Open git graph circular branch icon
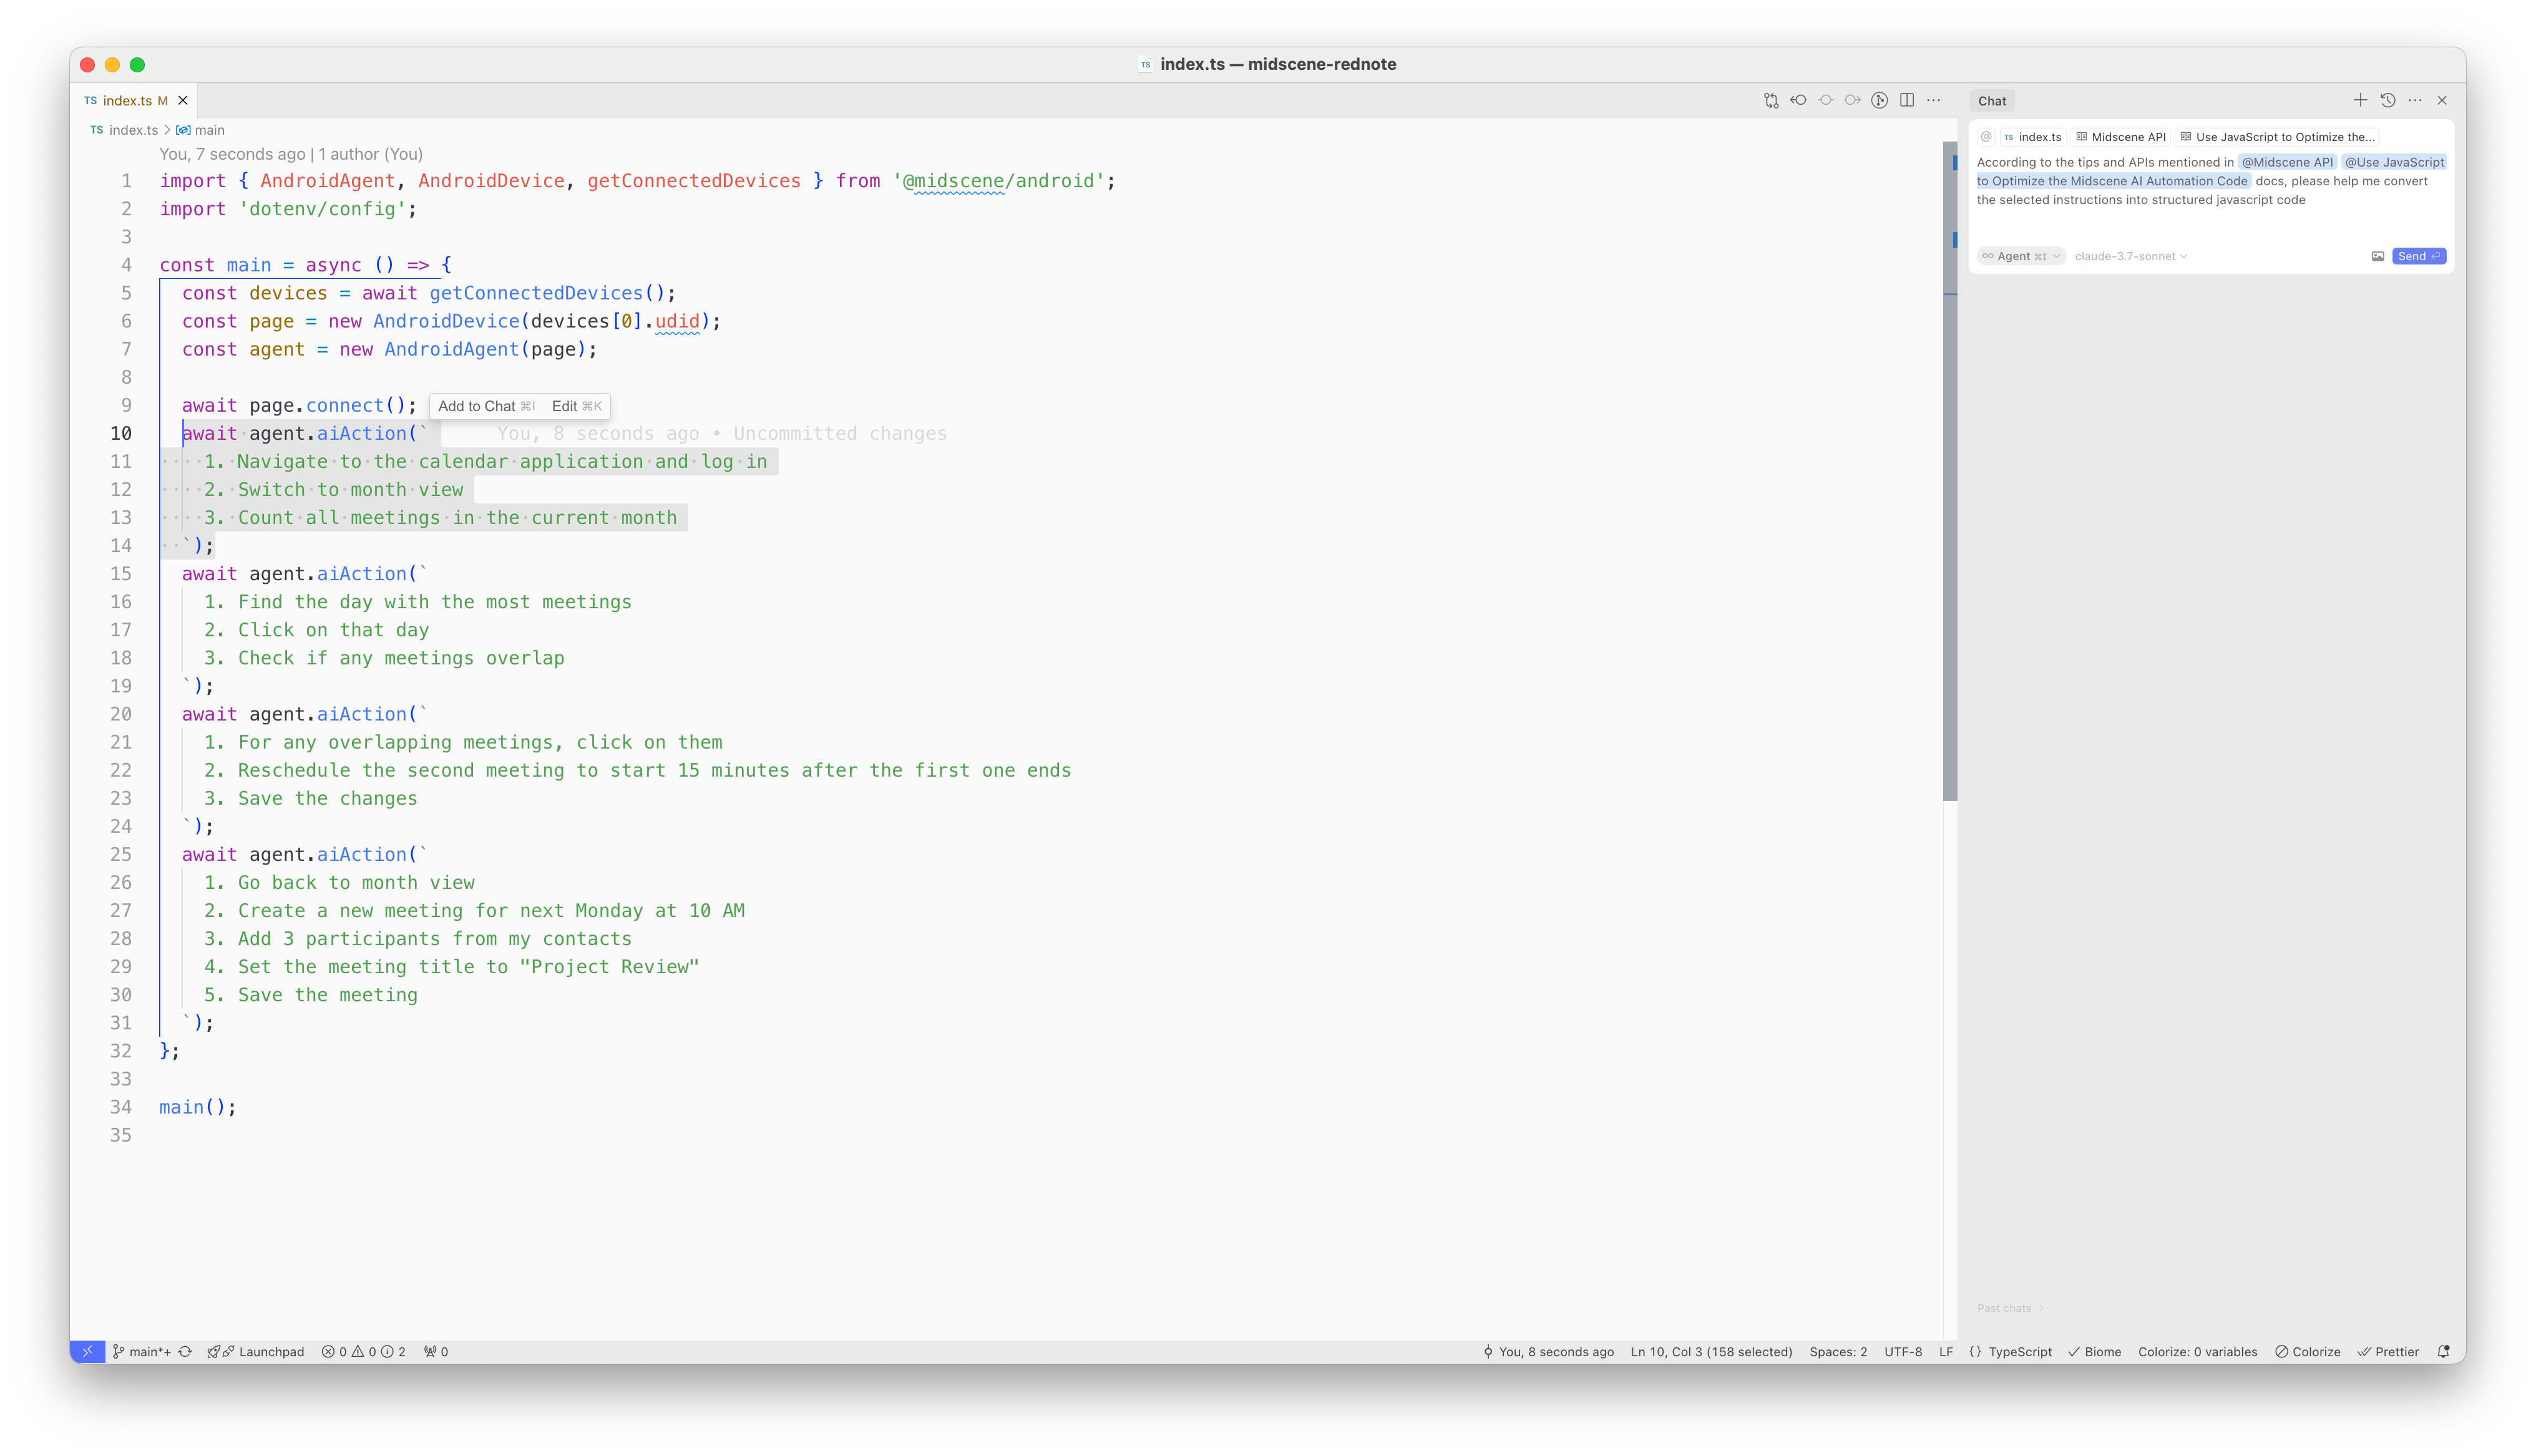 [x=1879, y=100]
